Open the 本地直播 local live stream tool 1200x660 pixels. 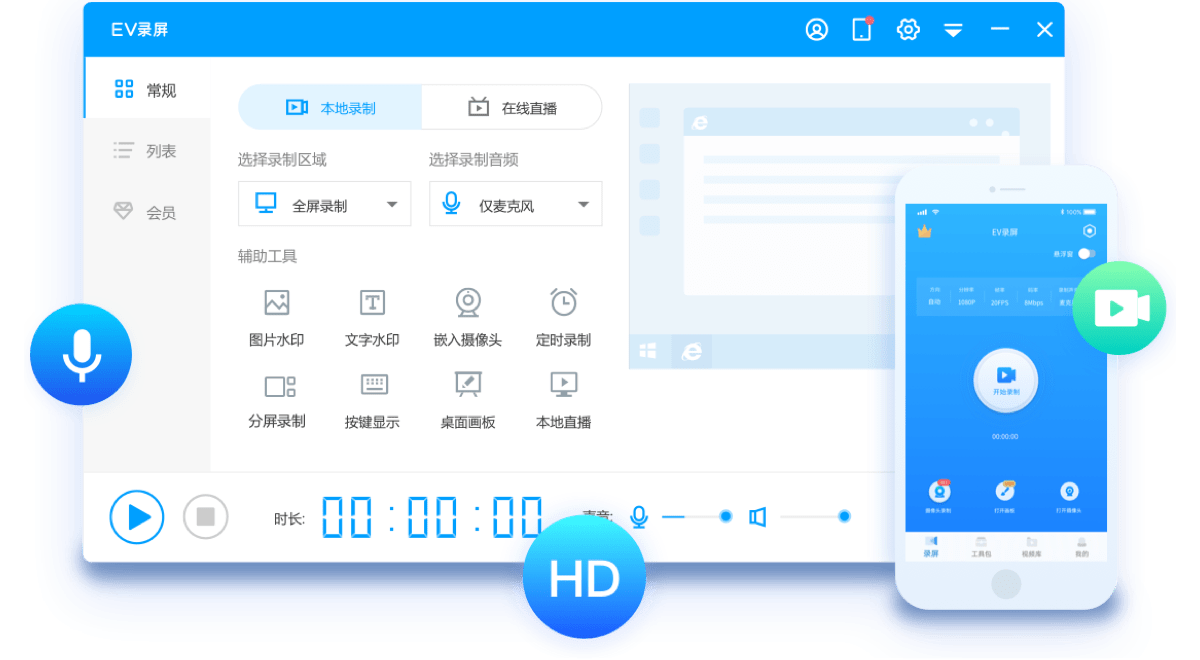[x=563, y=400]
